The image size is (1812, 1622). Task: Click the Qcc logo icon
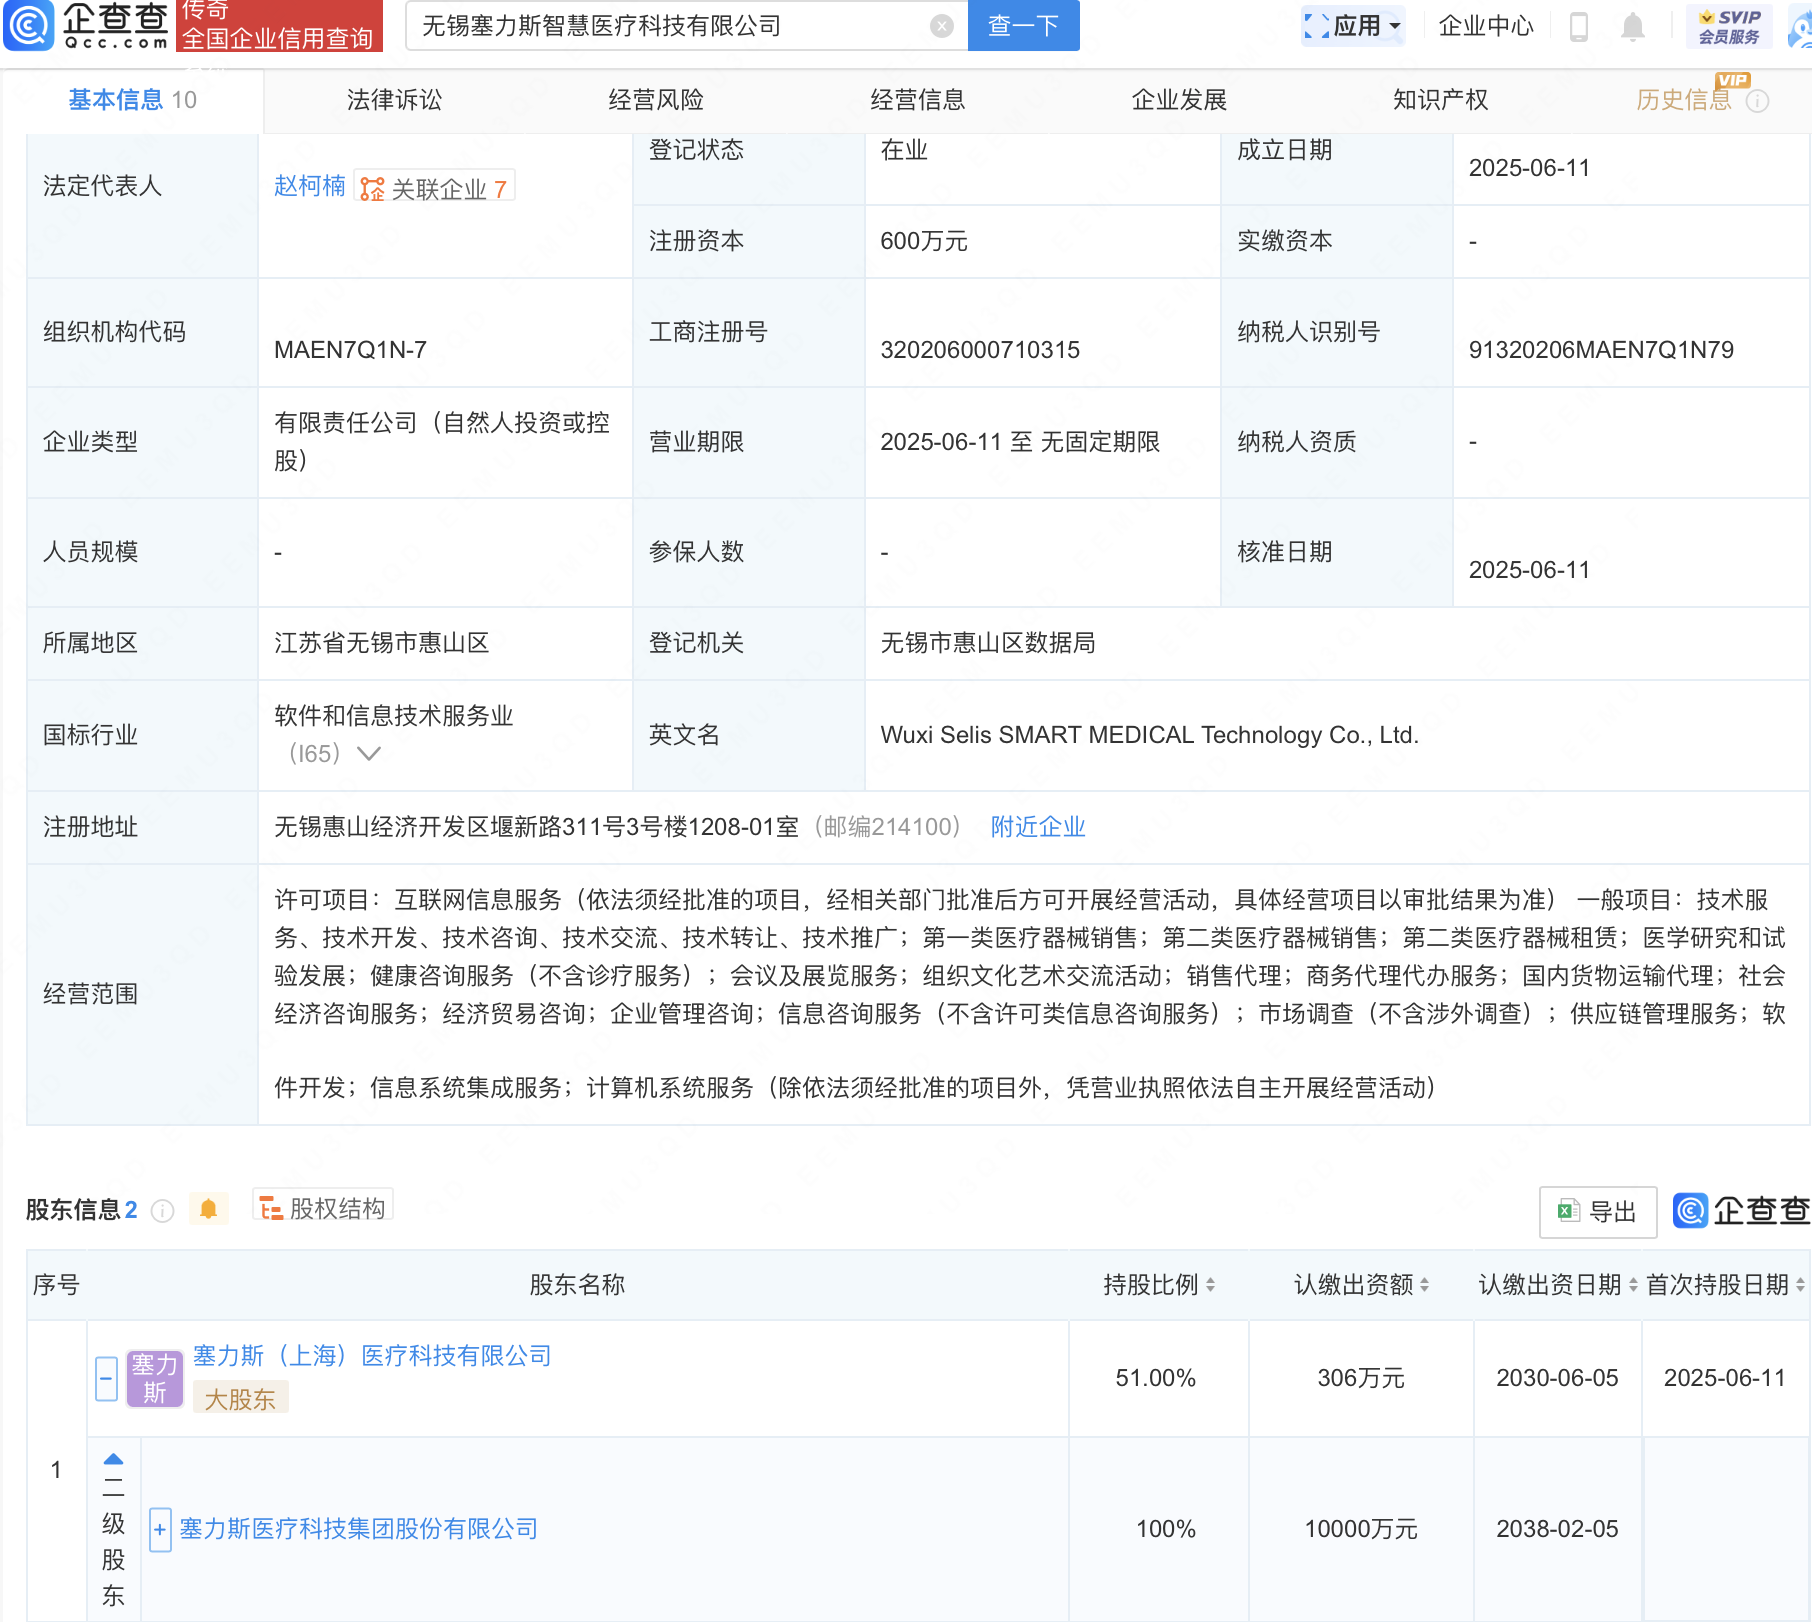pos(28,25)
